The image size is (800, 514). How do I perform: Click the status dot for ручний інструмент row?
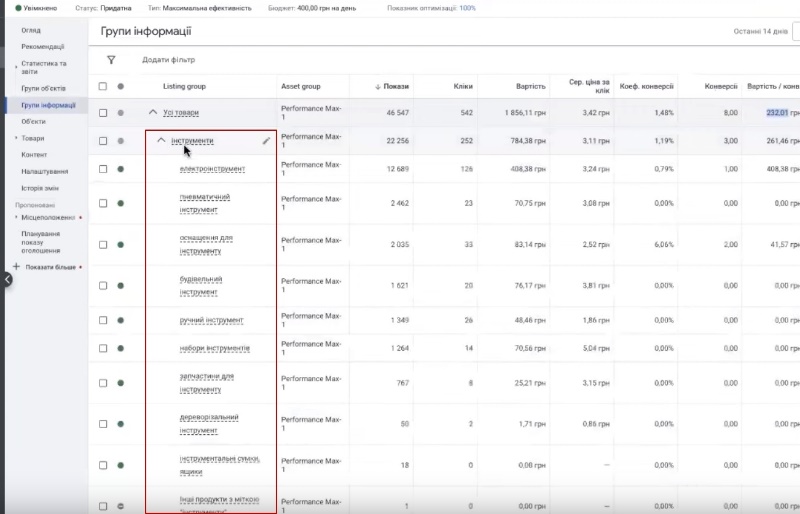point(121,320)
